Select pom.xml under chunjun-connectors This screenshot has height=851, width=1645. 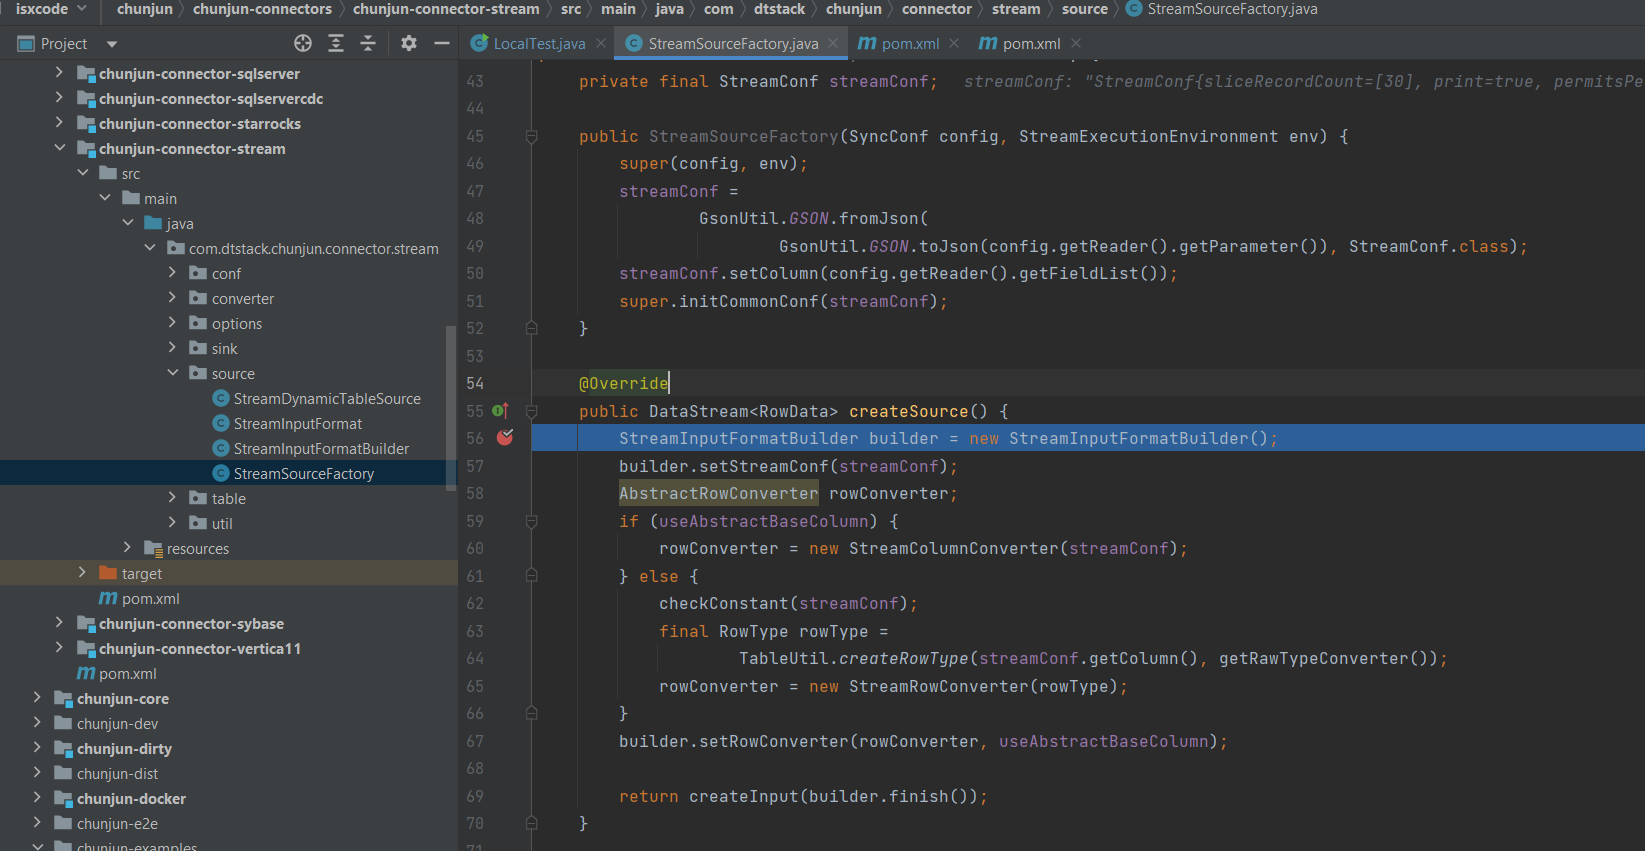tap(128, 673)
